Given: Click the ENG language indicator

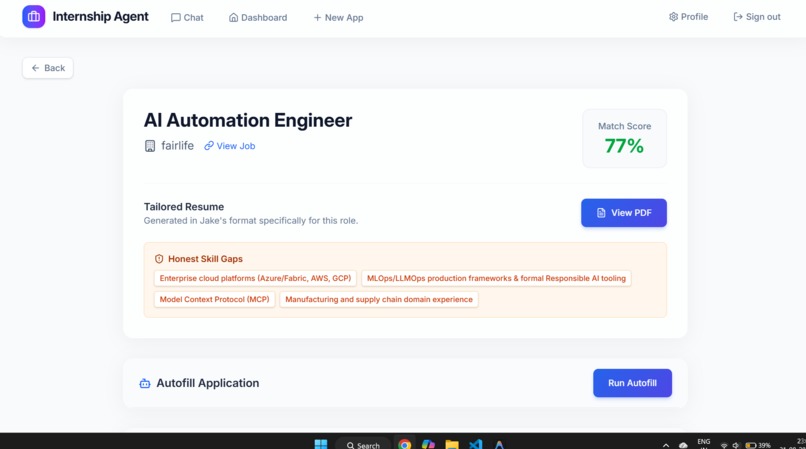Looking at the screenshot, I should click(704, 443).
